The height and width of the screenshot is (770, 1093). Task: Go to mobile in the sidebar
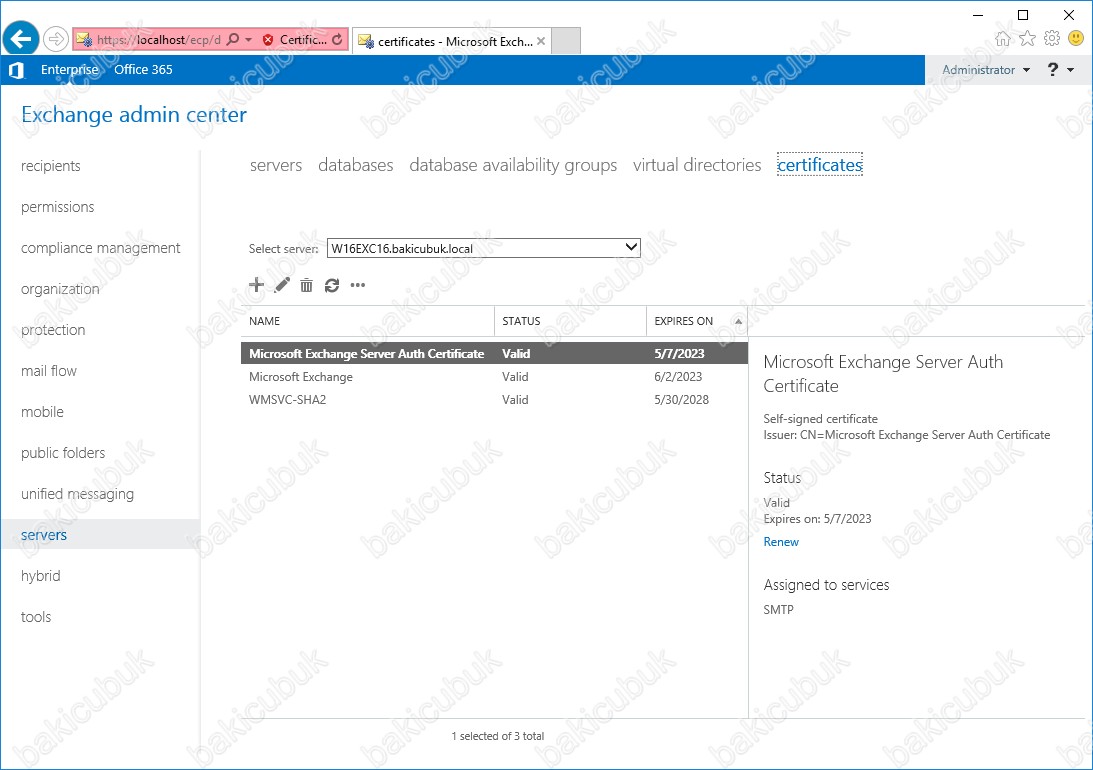click(x=43, y=412)
